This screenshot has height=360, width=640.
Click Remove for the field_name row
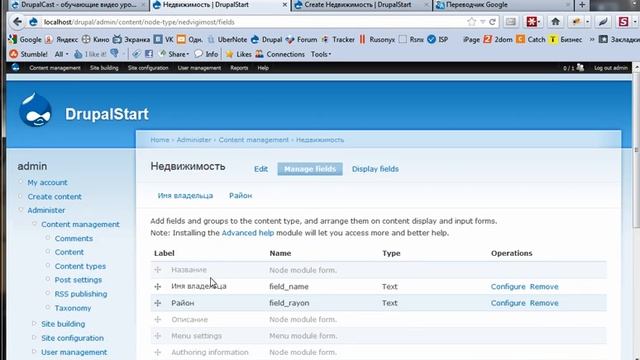click(544, 287)
